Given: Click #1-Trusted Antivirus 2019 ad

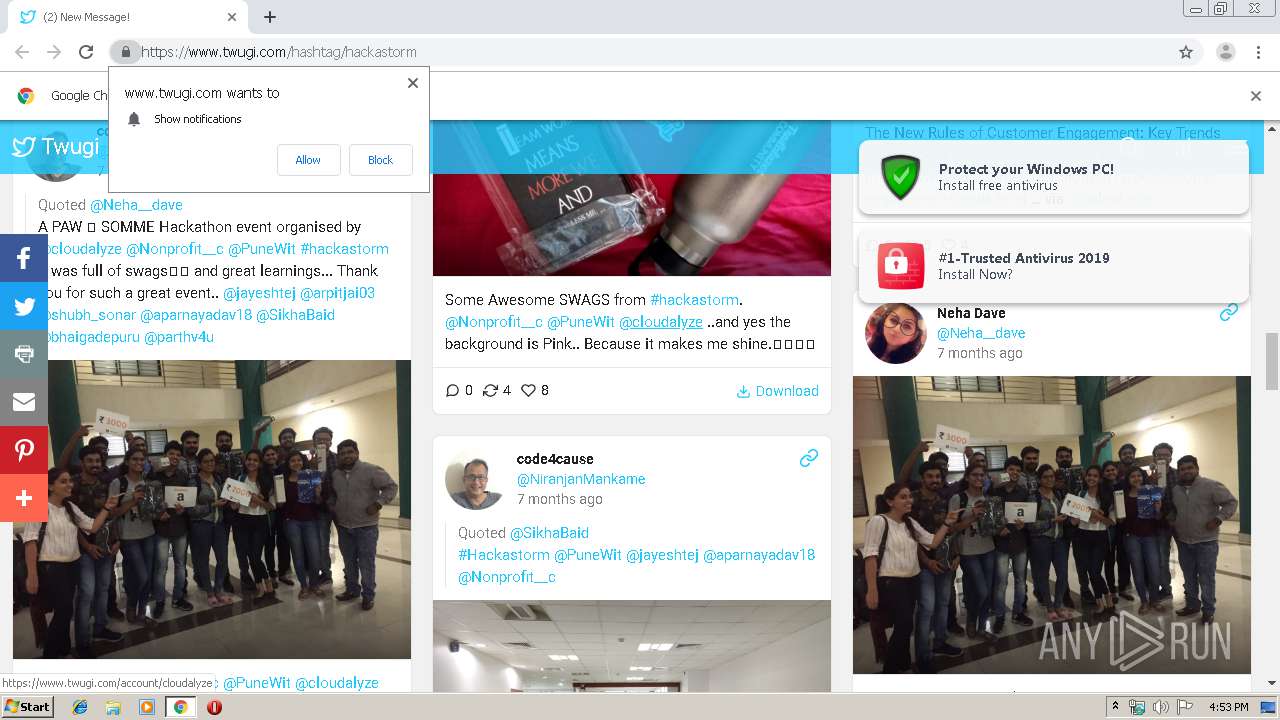Looking at the screenshot, I should click(x=1054, y=266).
